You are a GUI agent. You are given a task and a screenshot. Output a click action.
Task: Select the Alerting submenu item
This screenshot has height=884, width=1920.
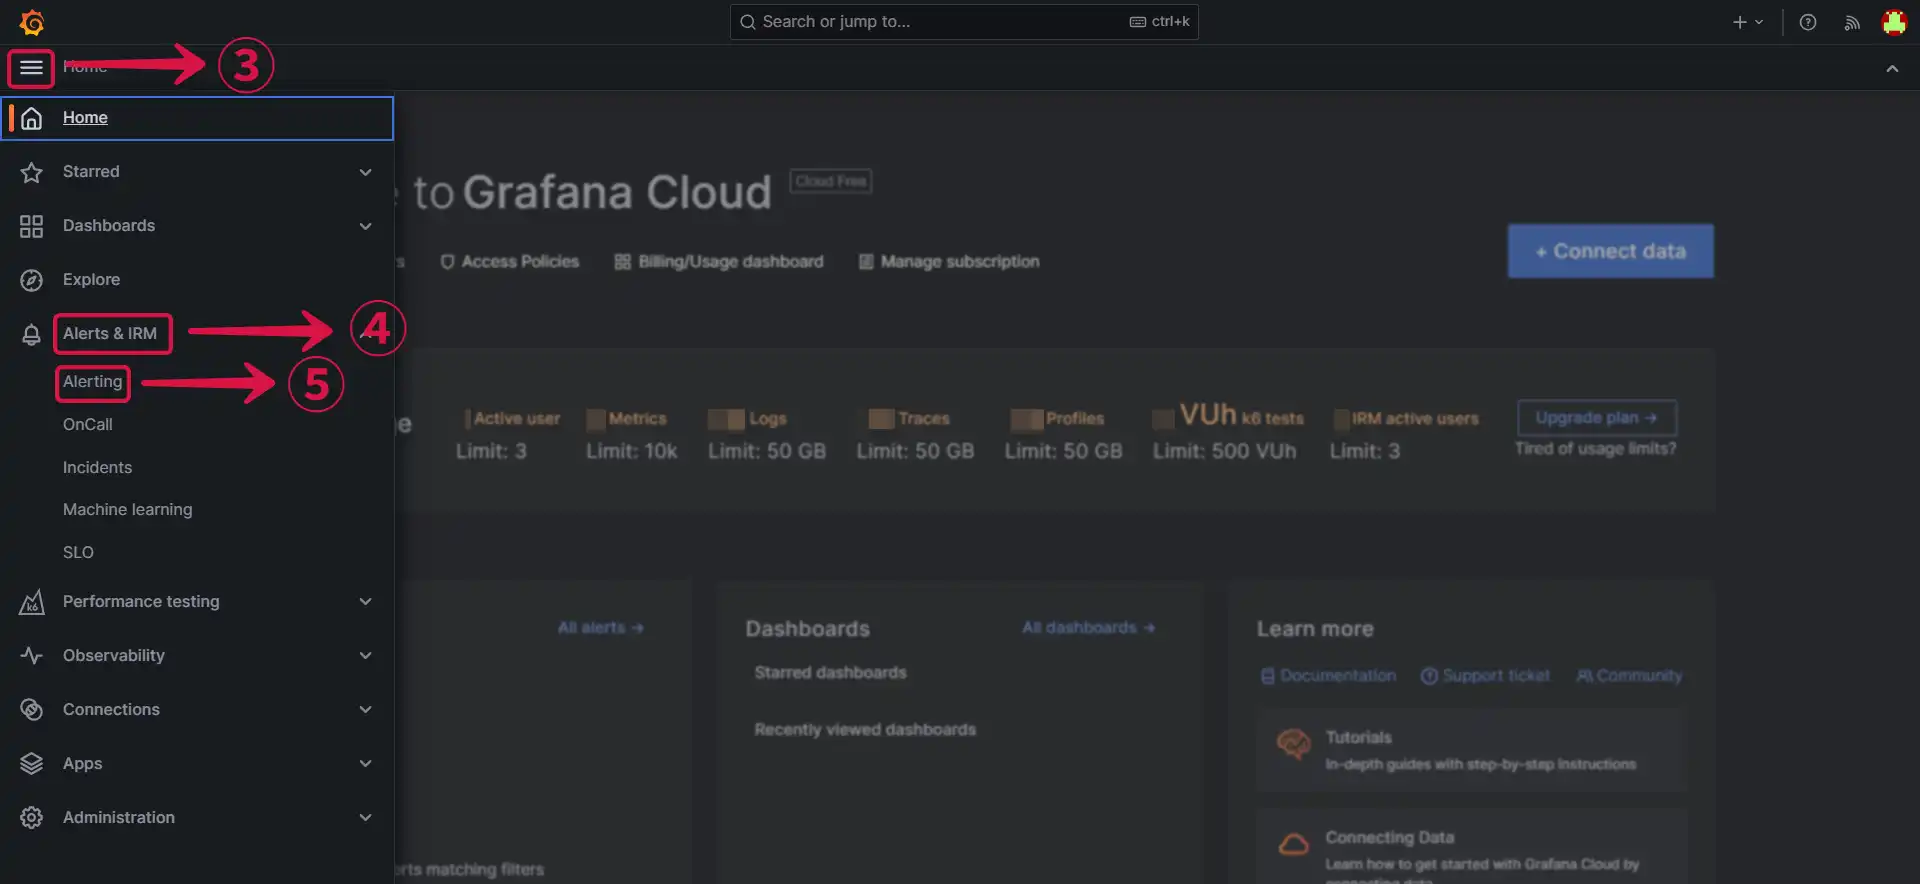(x=92, y=382)
